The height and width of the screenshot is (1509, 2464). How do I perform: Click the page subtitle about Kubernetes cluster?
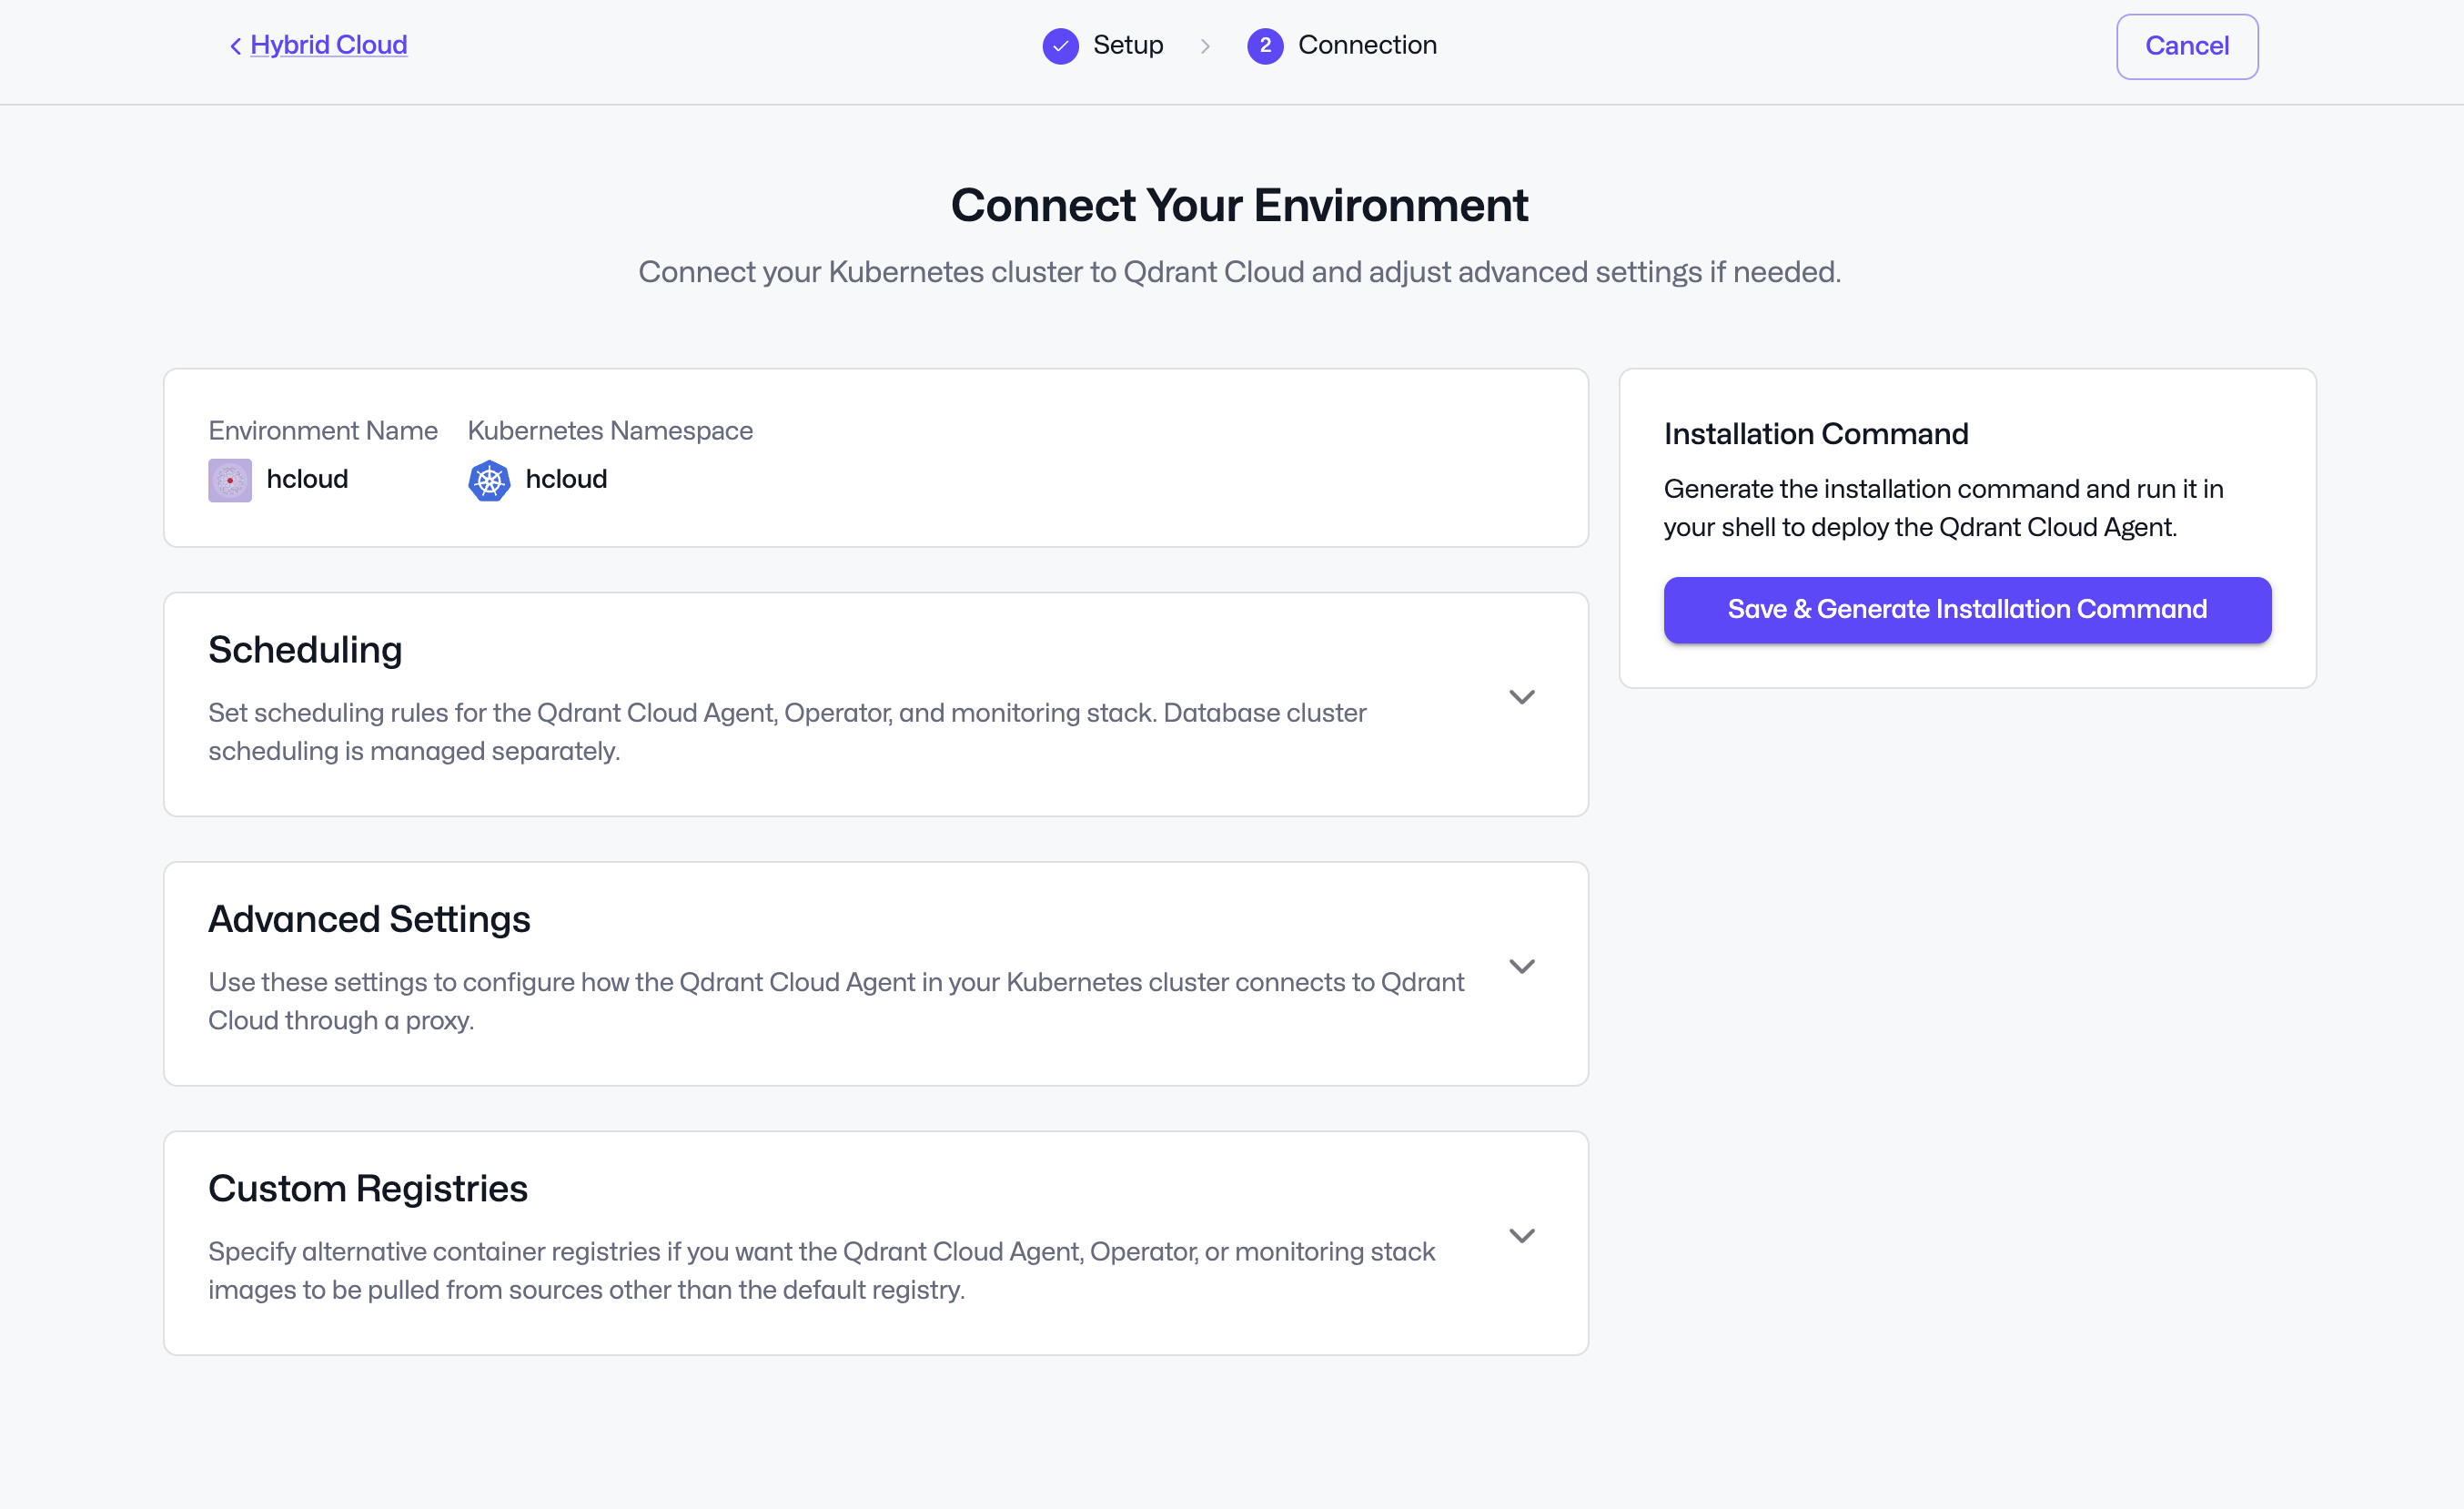[x=1239, y=272]
